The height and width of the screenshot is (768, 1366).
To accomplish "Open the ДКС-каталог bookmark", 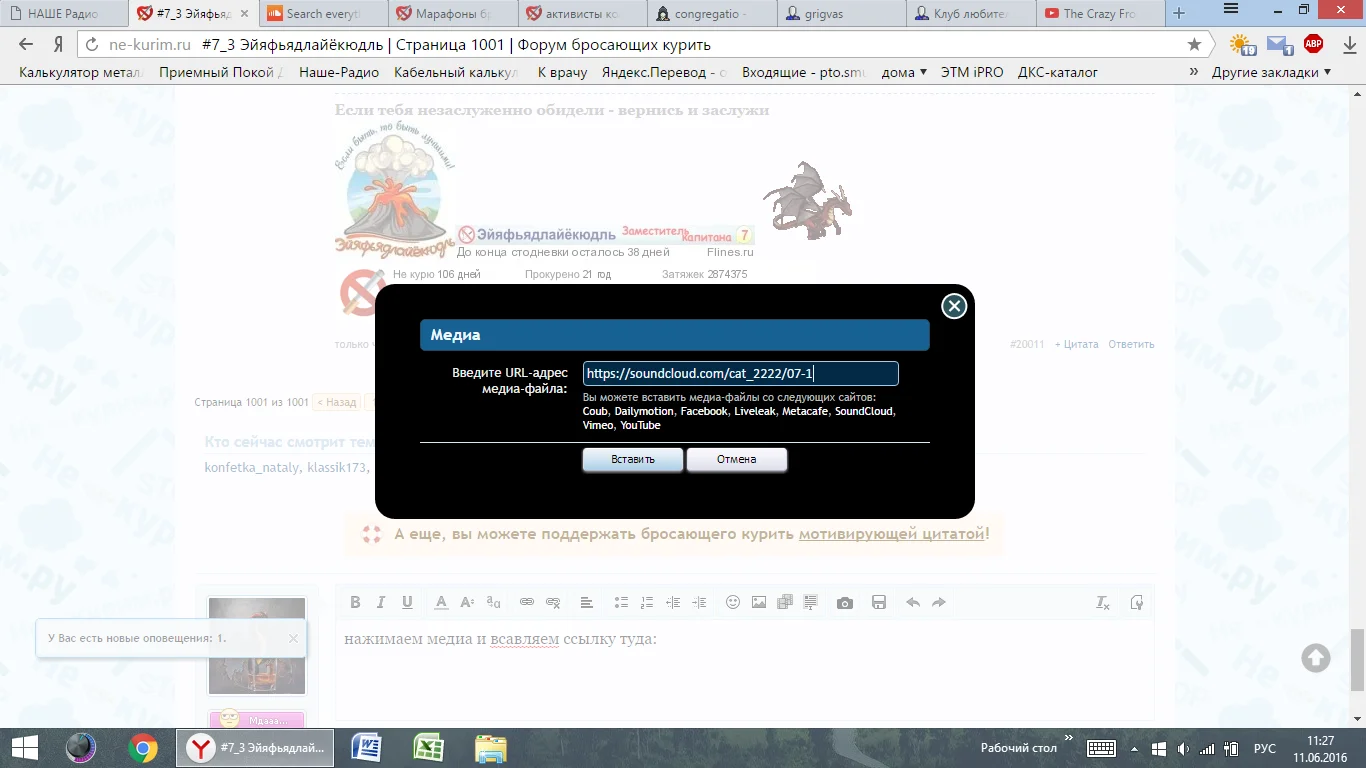I will pyautogui.click(x=1058, y=72).
